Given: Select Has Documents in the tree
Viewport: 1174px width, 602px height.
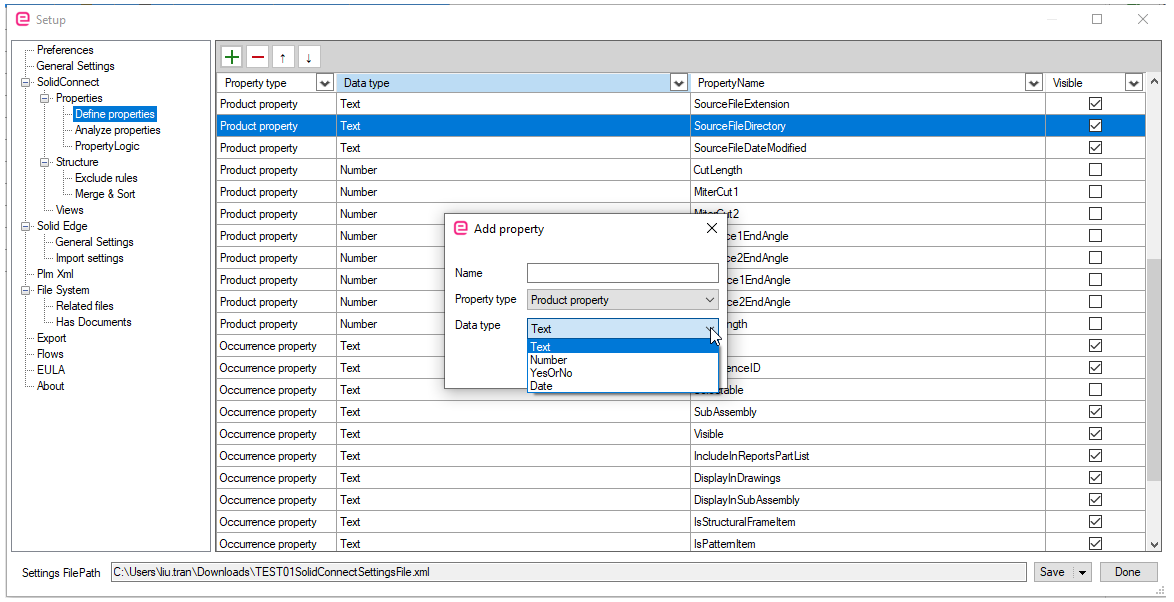Looking at the screenshot, I should click(93, 322).
